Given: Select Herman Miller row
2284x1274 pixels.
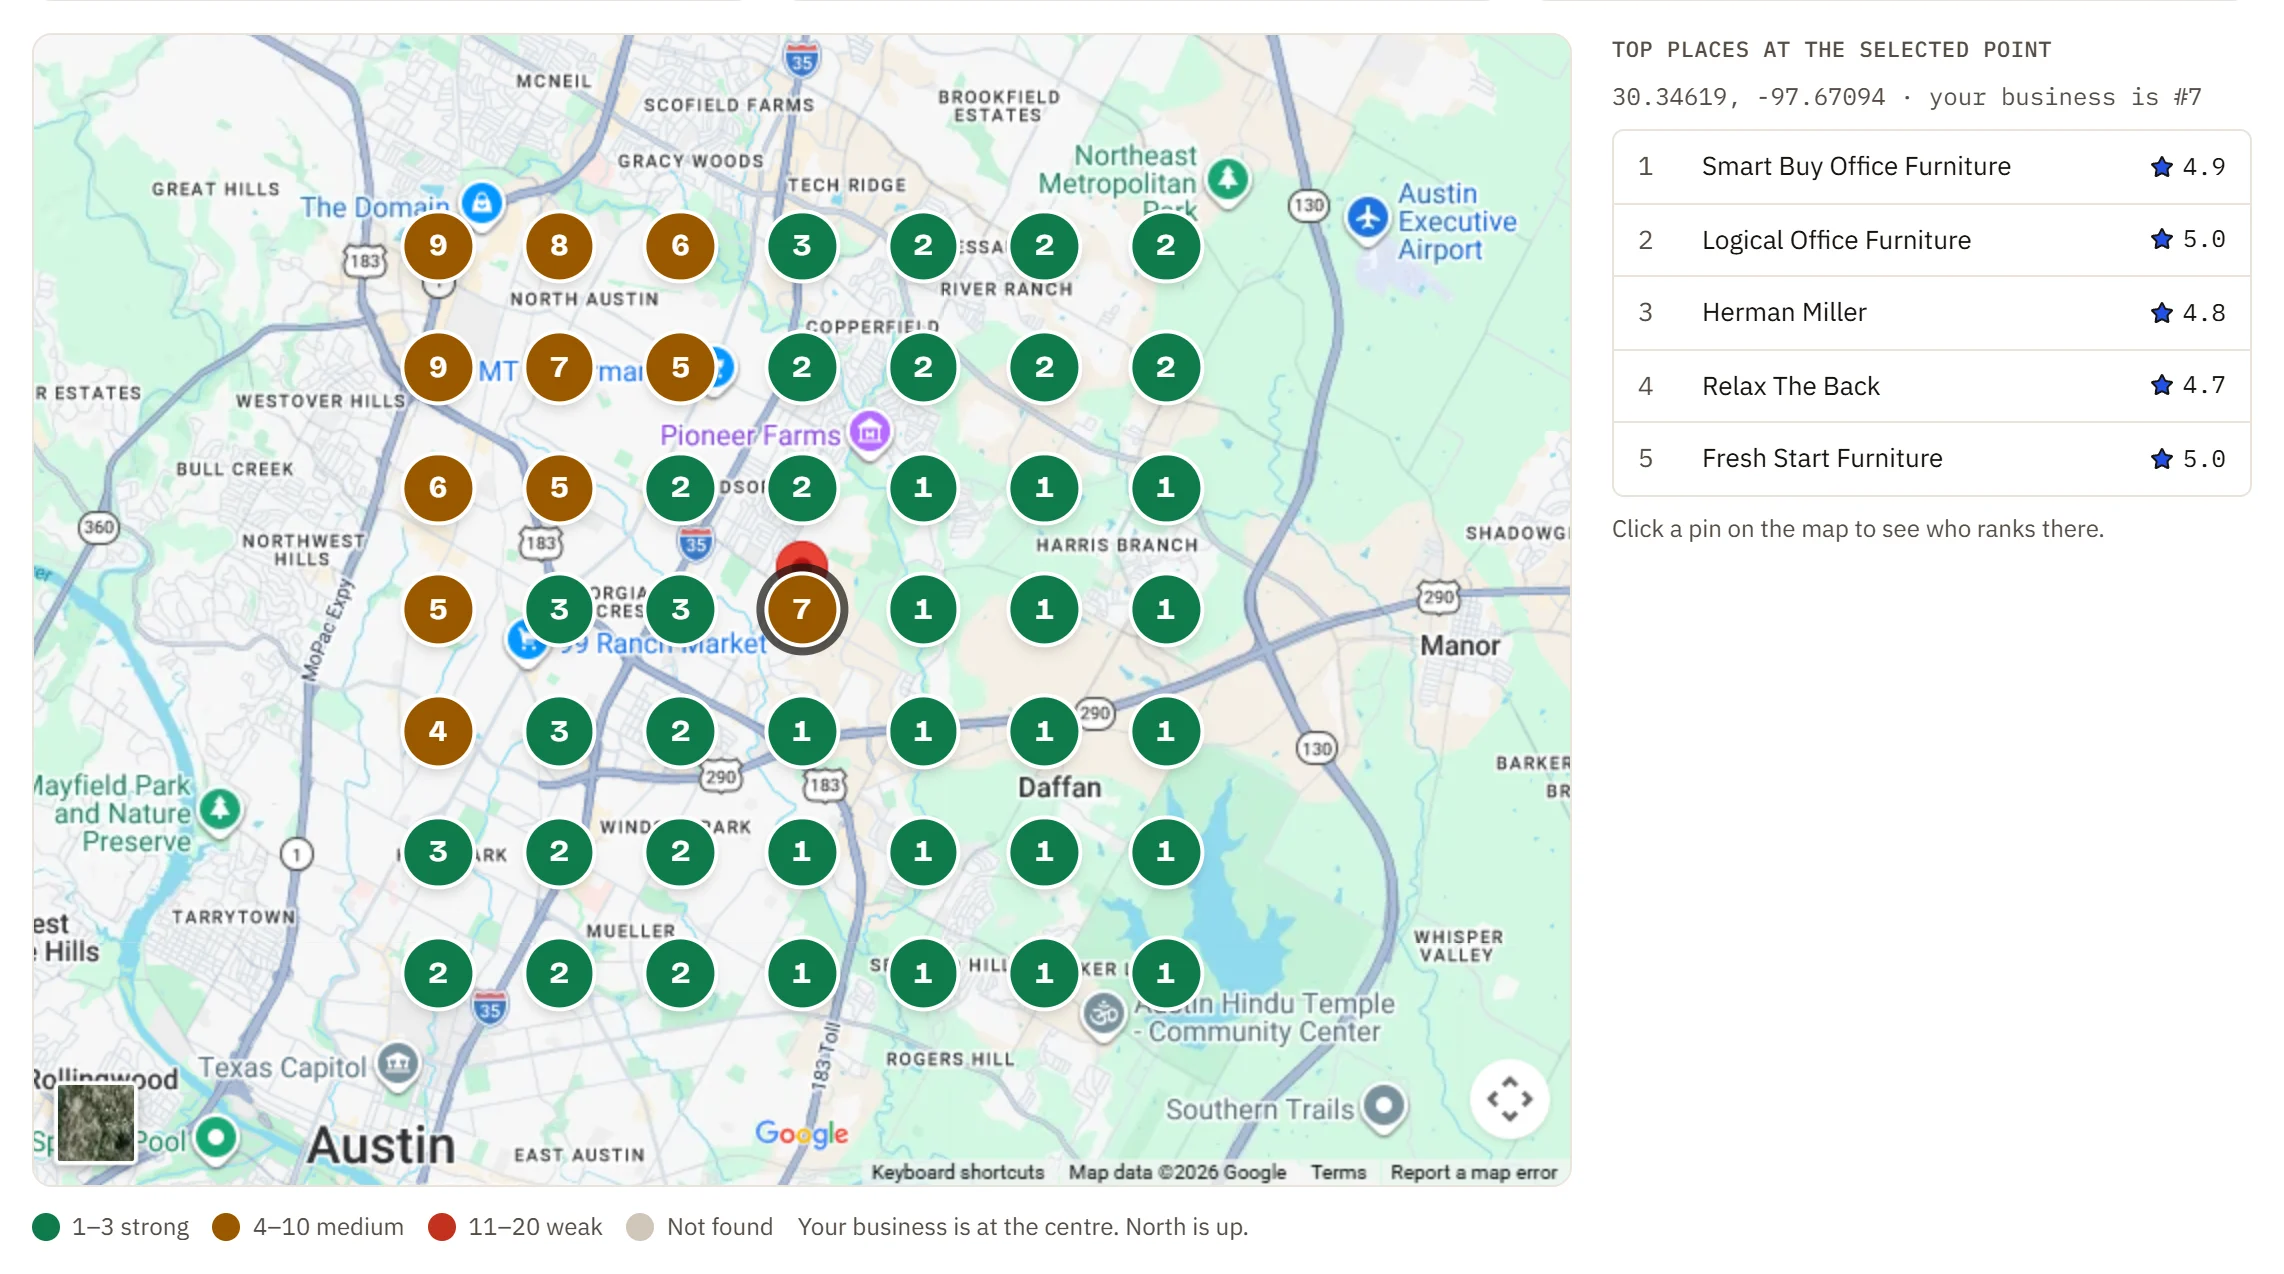Looking at the screenshot, I should [1931, 313].
